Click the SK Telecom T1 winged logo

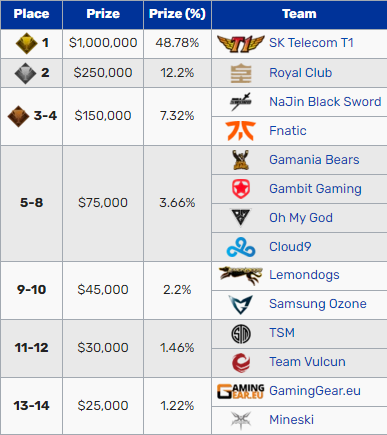[x=241, y=44]
